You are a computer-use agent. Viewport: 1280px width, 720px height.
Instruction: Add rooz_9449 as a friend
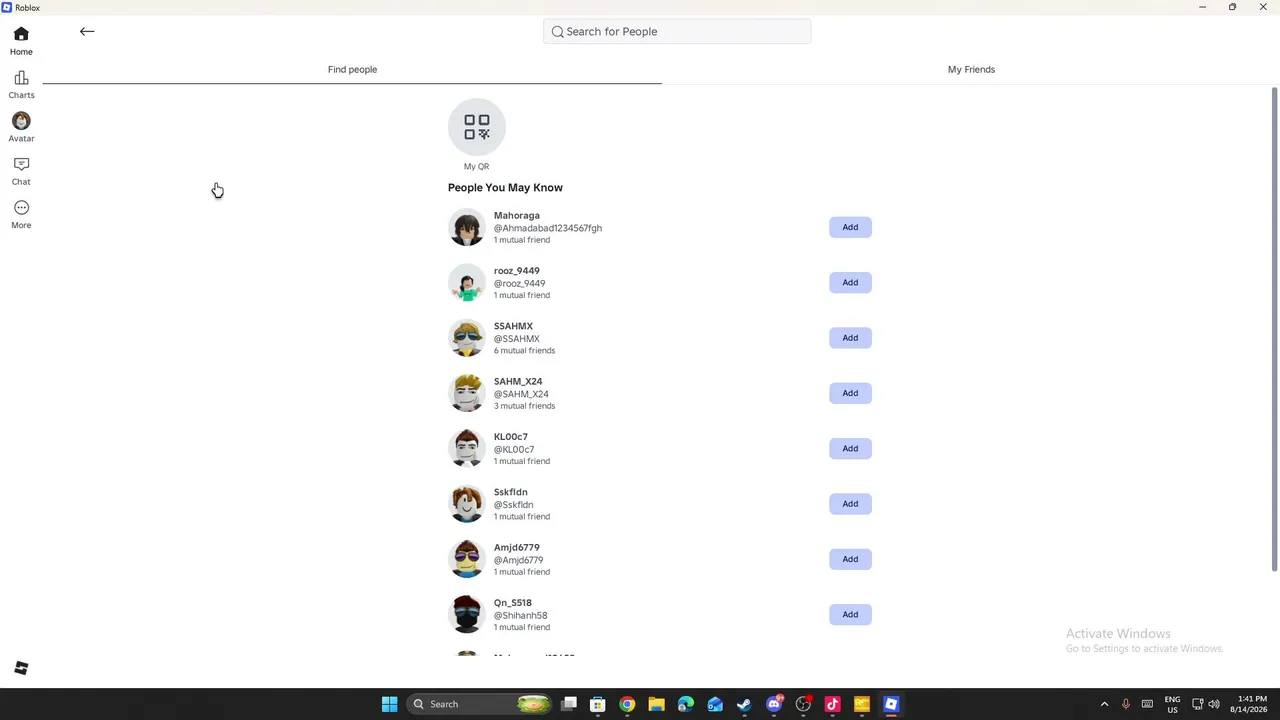pos(850,282)
